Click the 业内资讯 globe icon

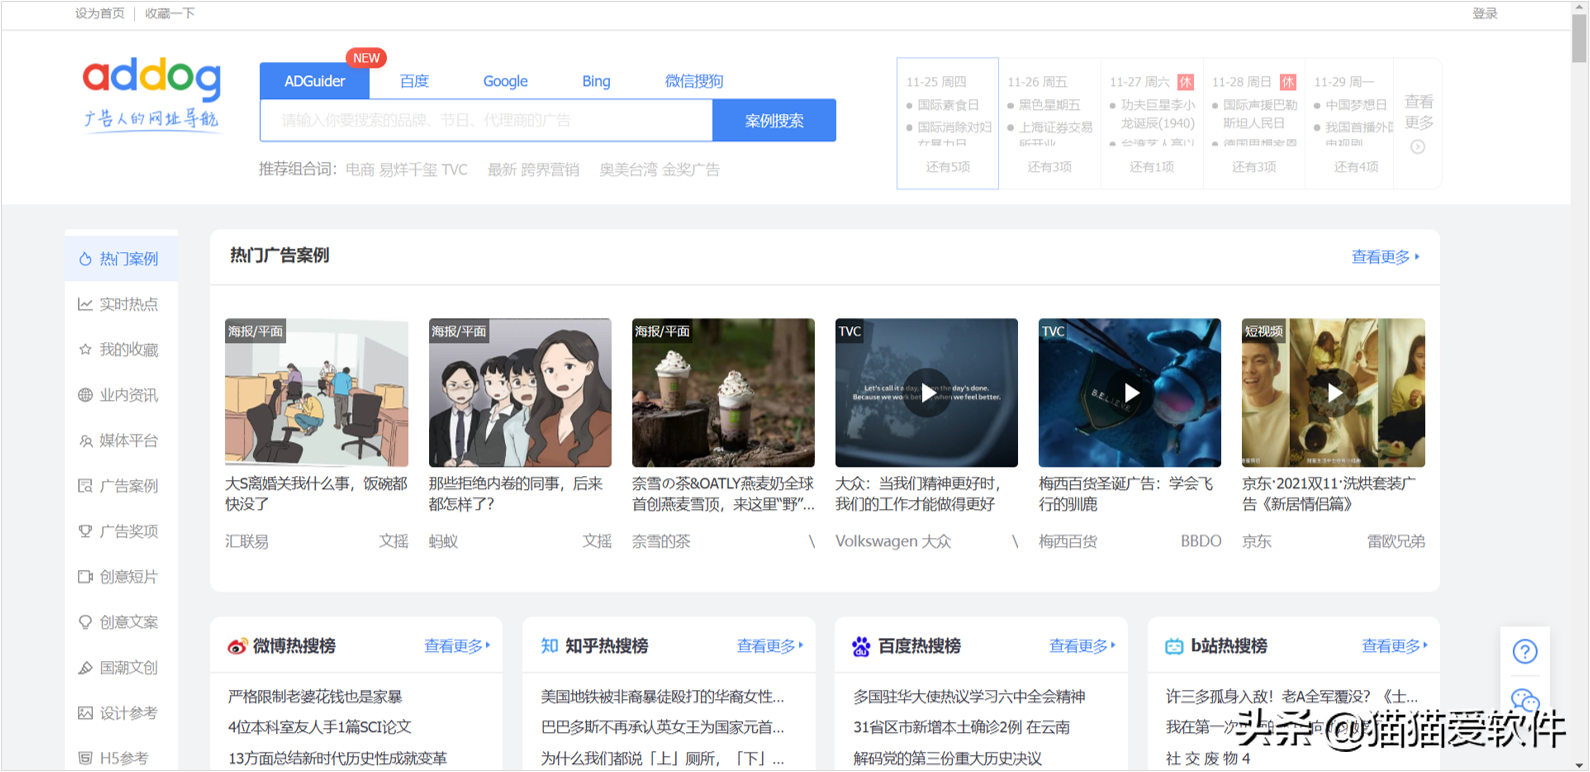[x=85, y=395]
